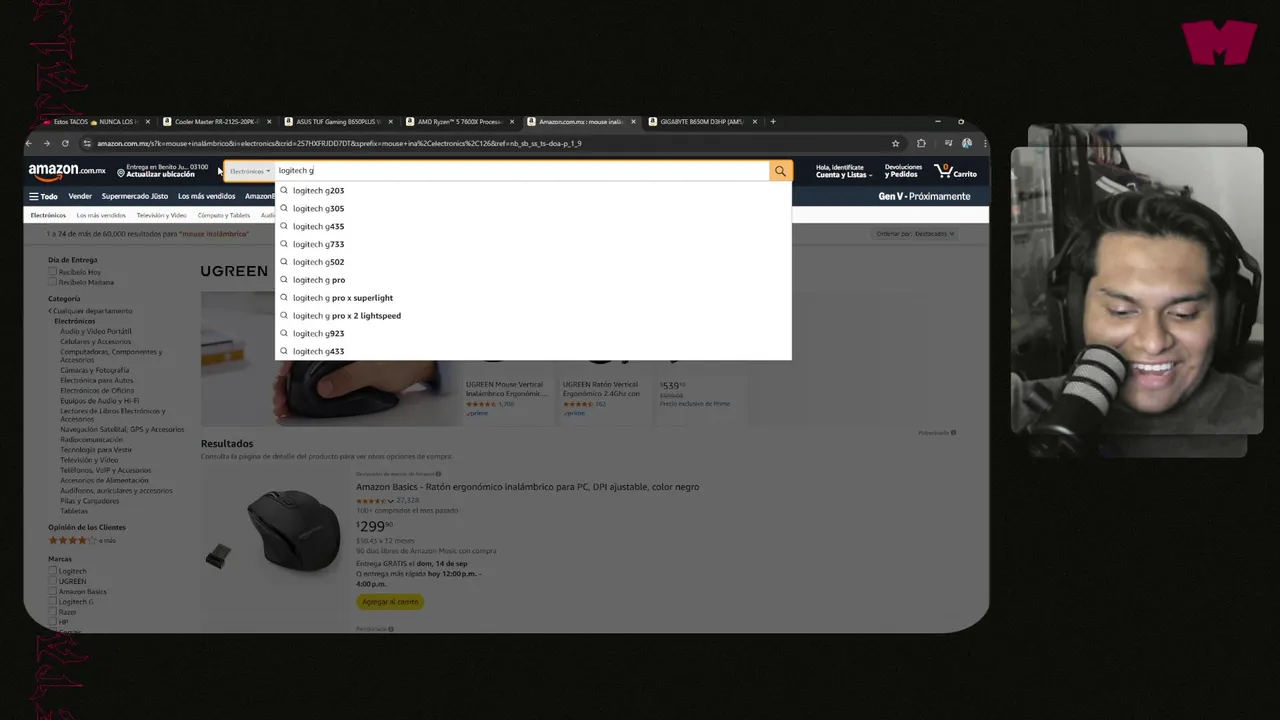Go to Amazon.com.mx home logo
Image resolution: width=1280 pixels, height=720 pixels.
[67, 171]
